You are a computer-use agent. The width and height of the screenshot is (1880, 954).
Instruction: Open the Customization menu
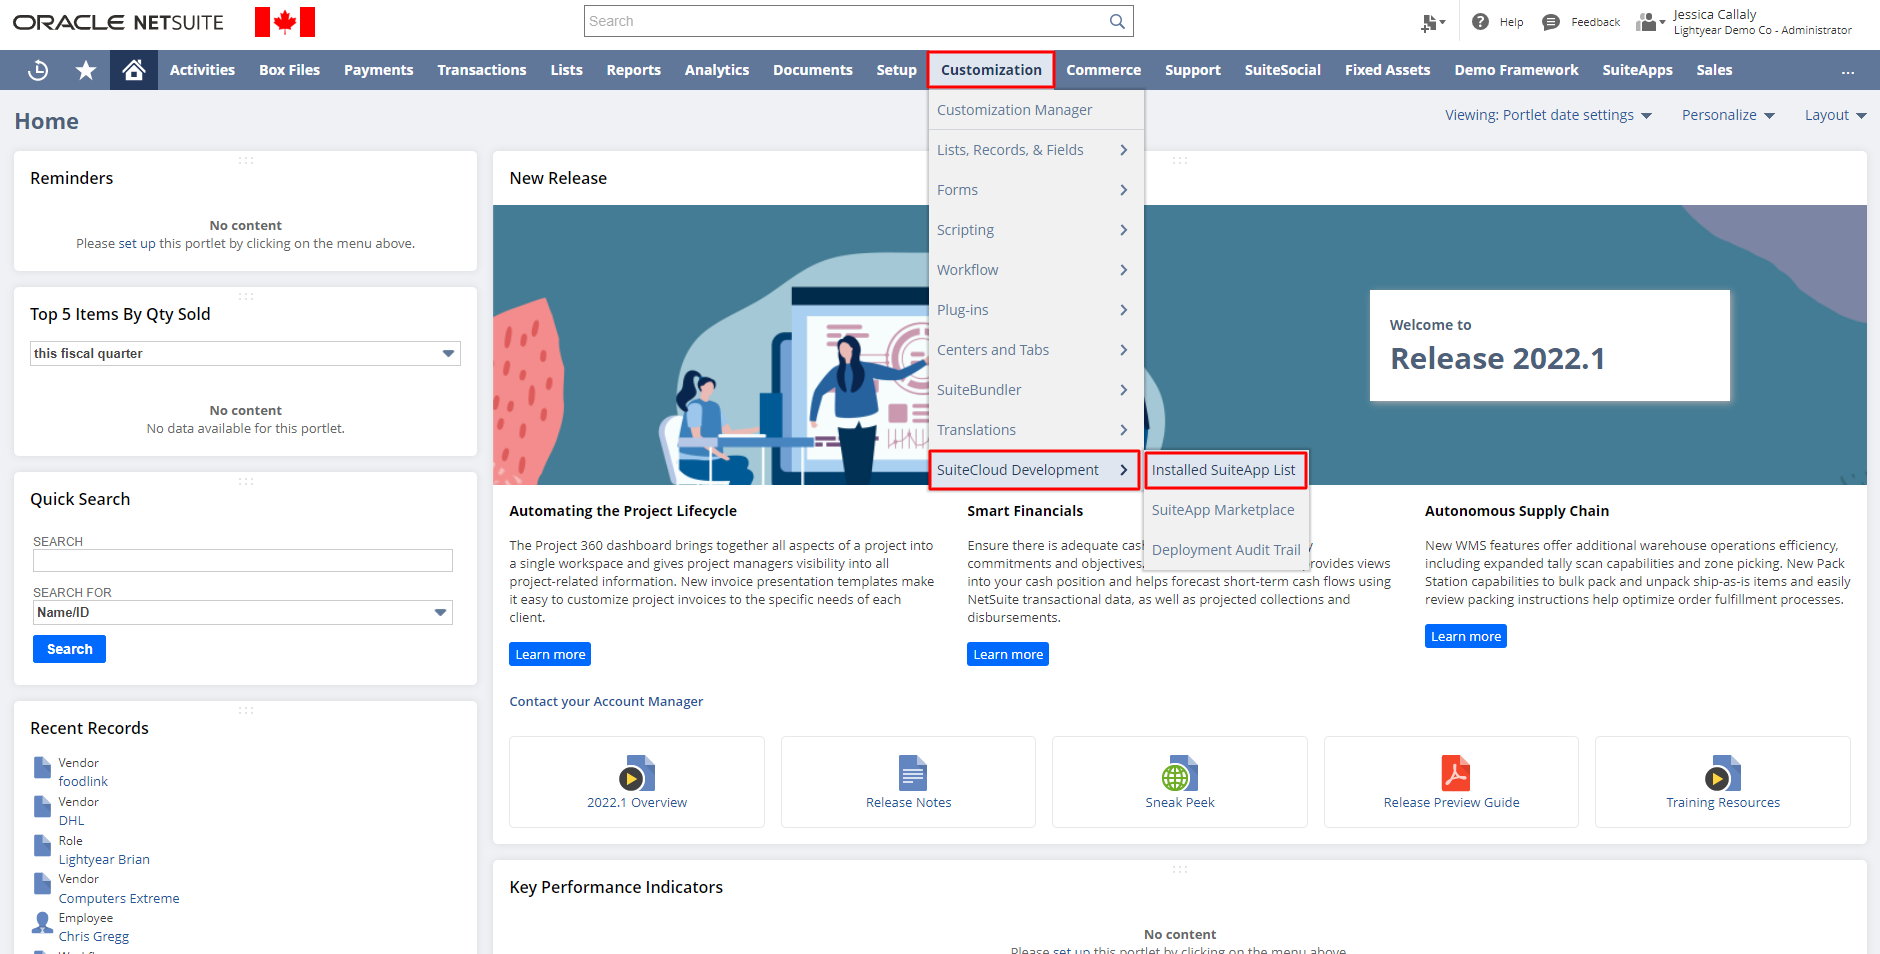pyautogui.click(x=991, y=70)
